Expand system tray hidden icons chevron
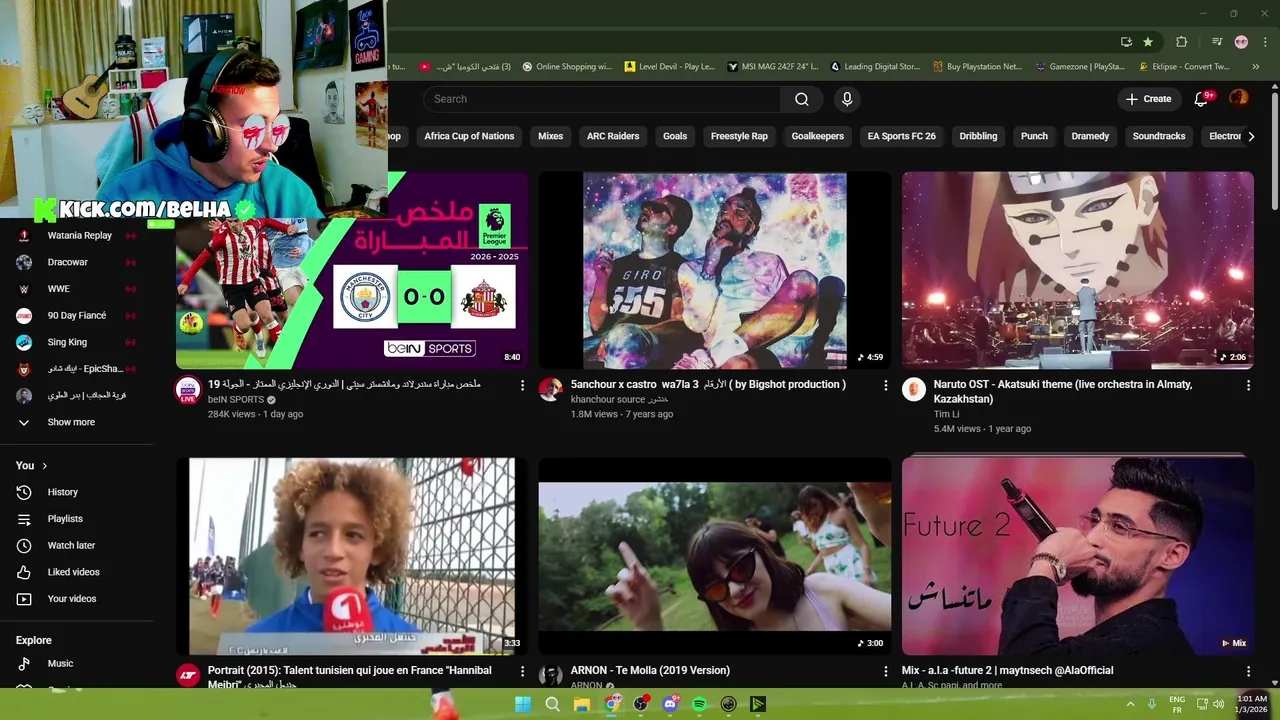1280x720 pixels. click(x=1131, y=704)
